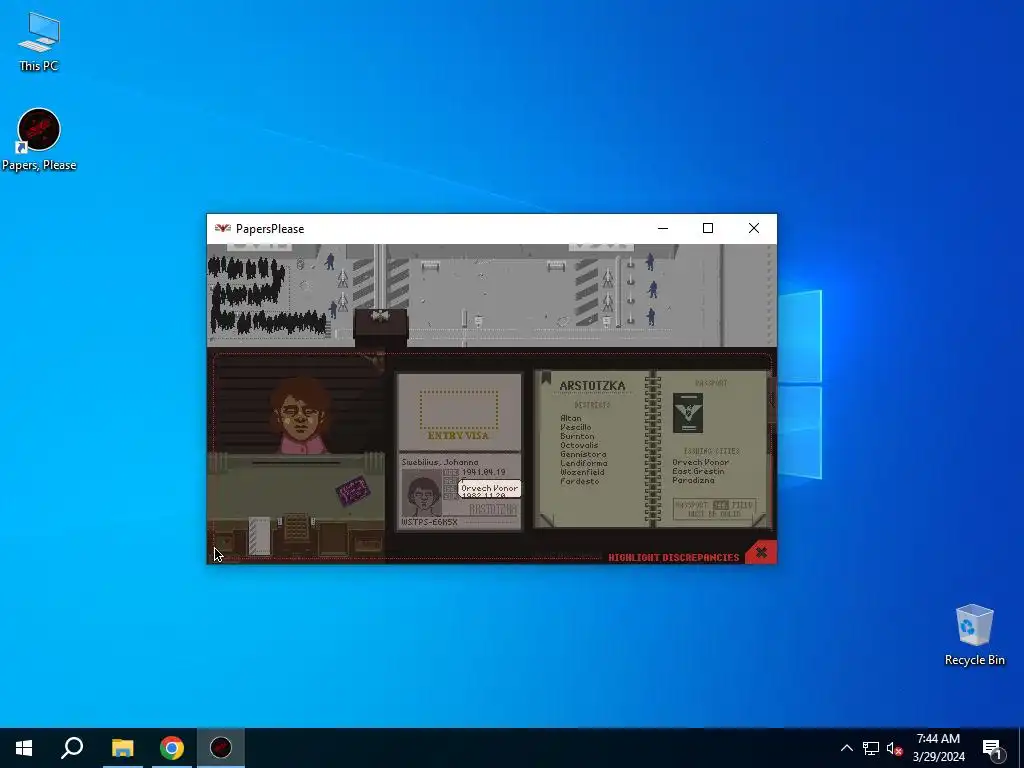Cancel inspection mode with red X button
The height and width of the screenshot is (768, 1024).
pyautogui.click(x=761, y=552)
